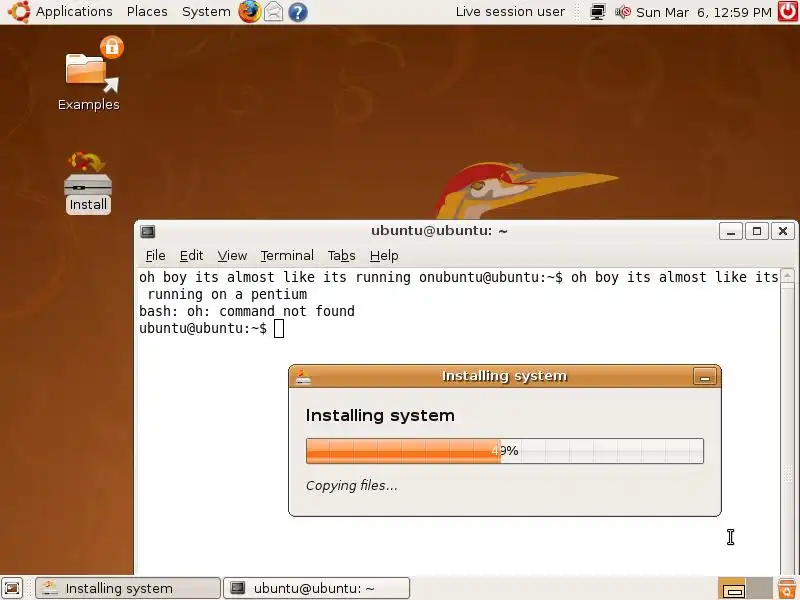This screenshot has height=600, width=800.
Task: Click Show Desktop button in bottom panel
Action: (x=12, y=588)
